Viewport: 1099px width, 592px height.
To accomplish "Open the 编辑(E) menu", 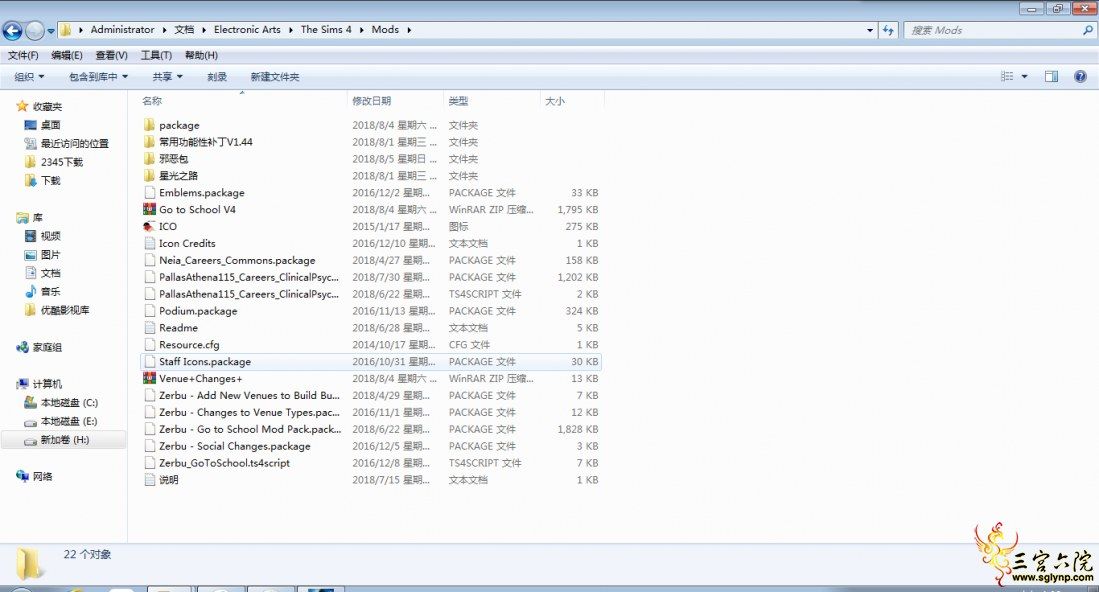I will coord(67,55).
